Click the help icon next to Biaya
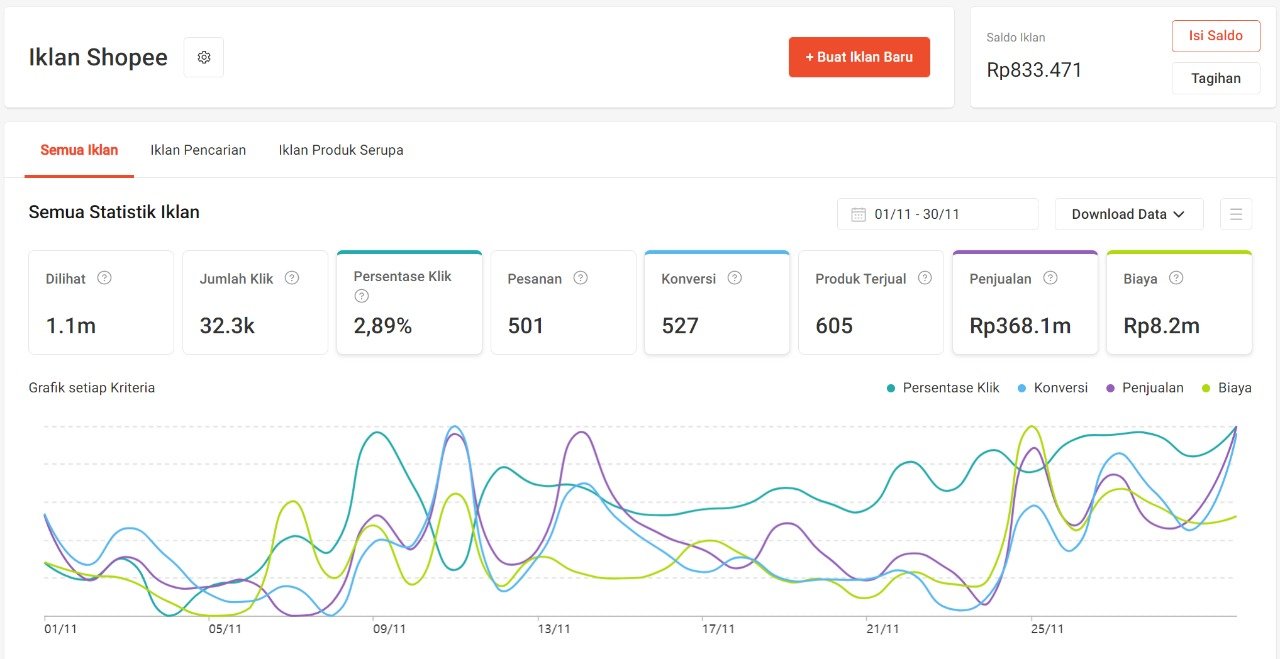The height and width of the screenshot is (659, 1280). pos(1176,278)
